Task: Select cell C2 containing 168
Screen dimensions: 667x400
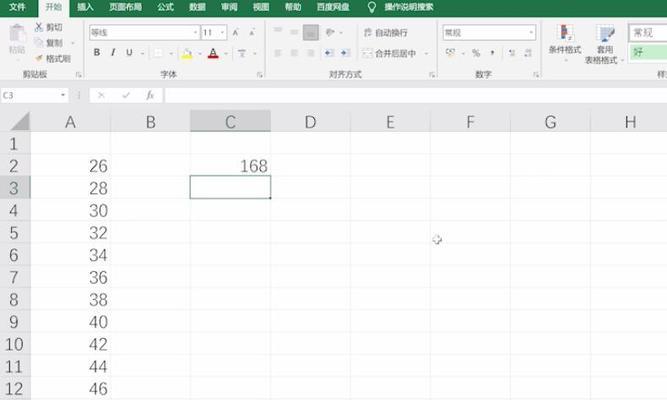Action: click(230, 166)
